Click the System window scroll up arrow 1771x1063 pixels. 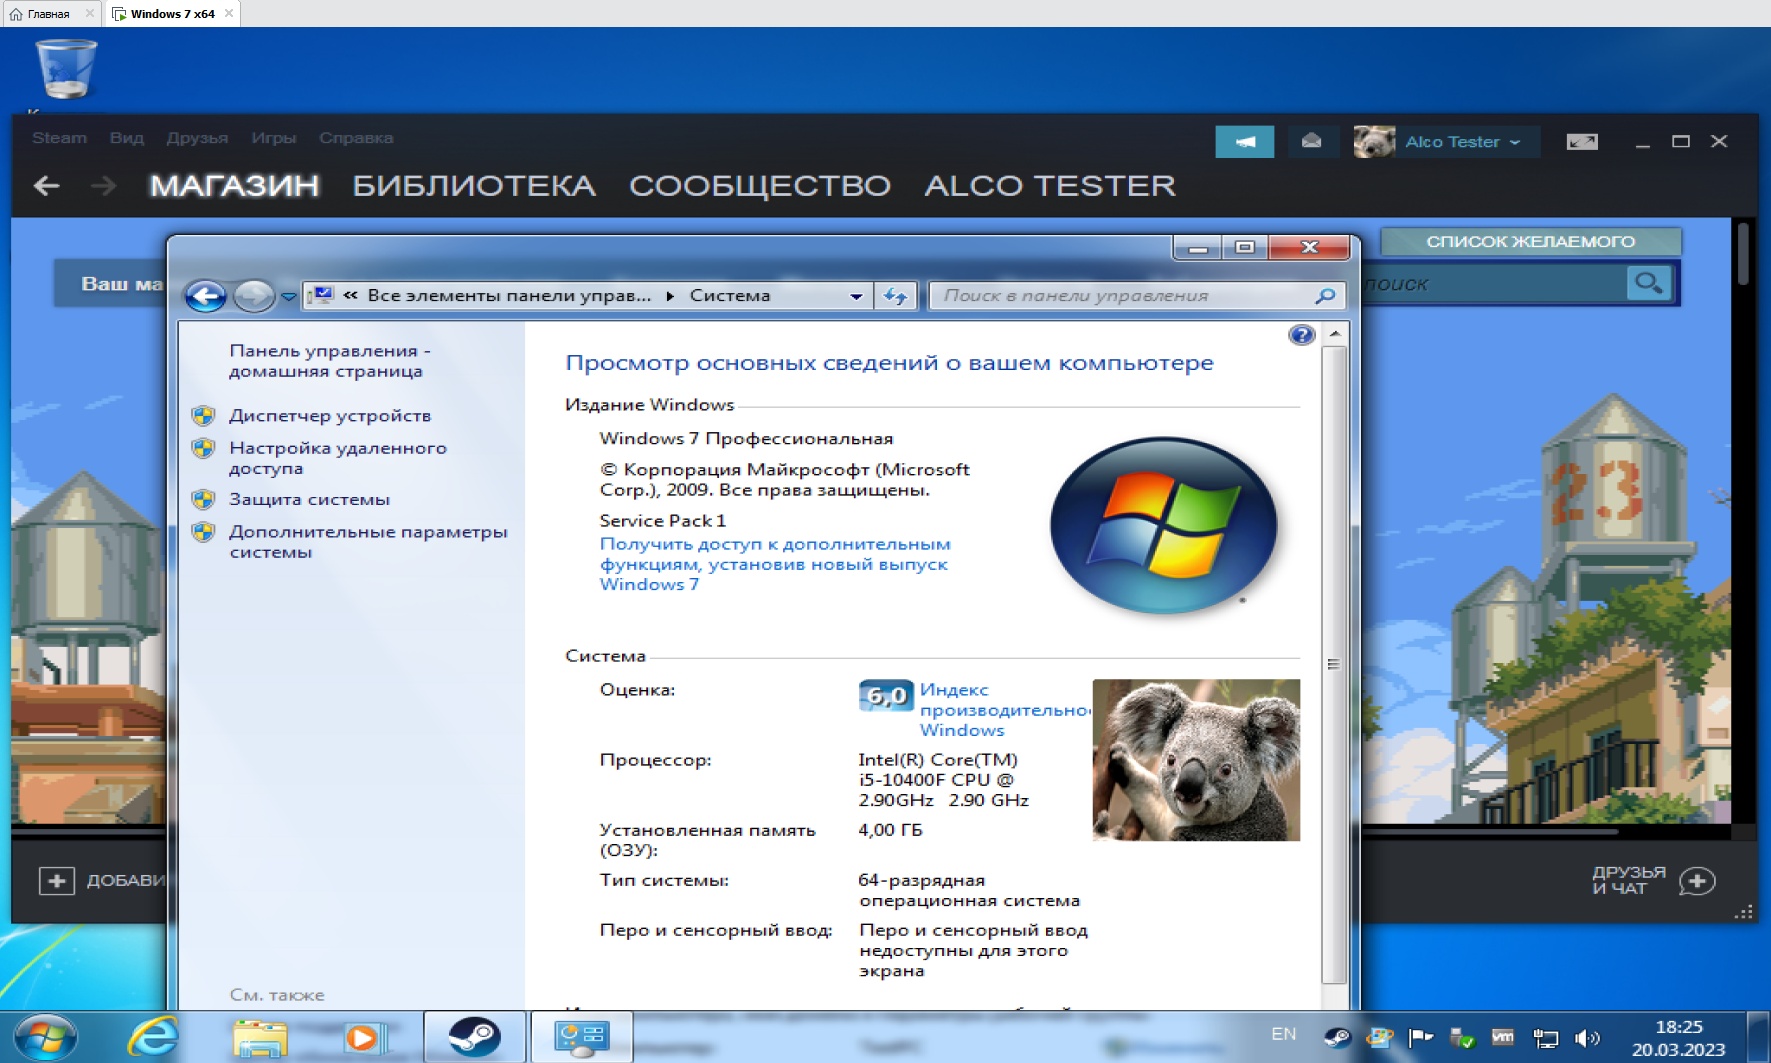pos(1334,333)
